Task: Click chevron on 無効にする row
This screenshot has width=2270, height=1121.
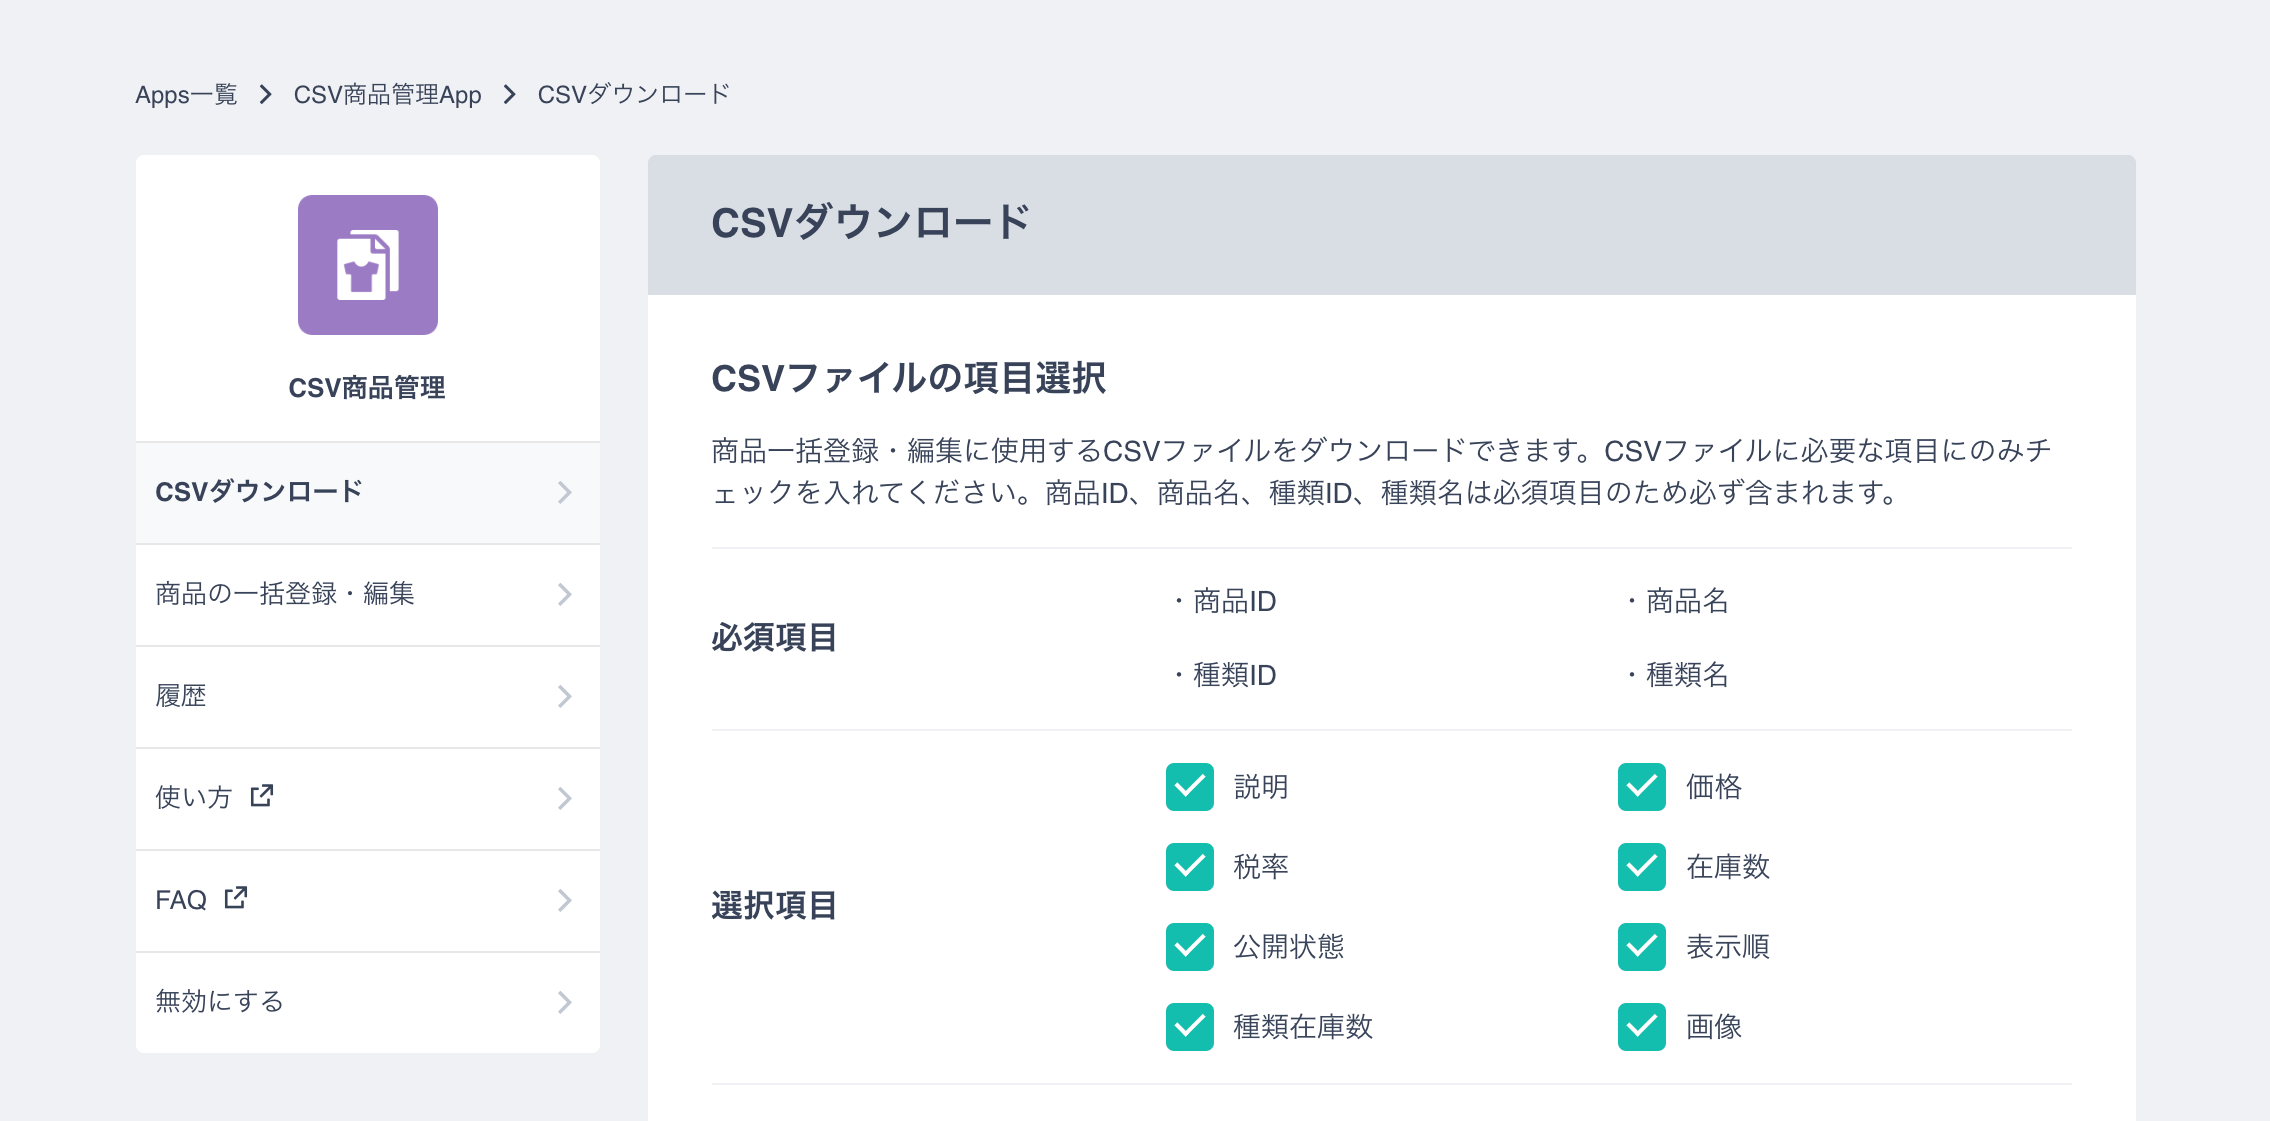Action: [x=564, y=1002]
